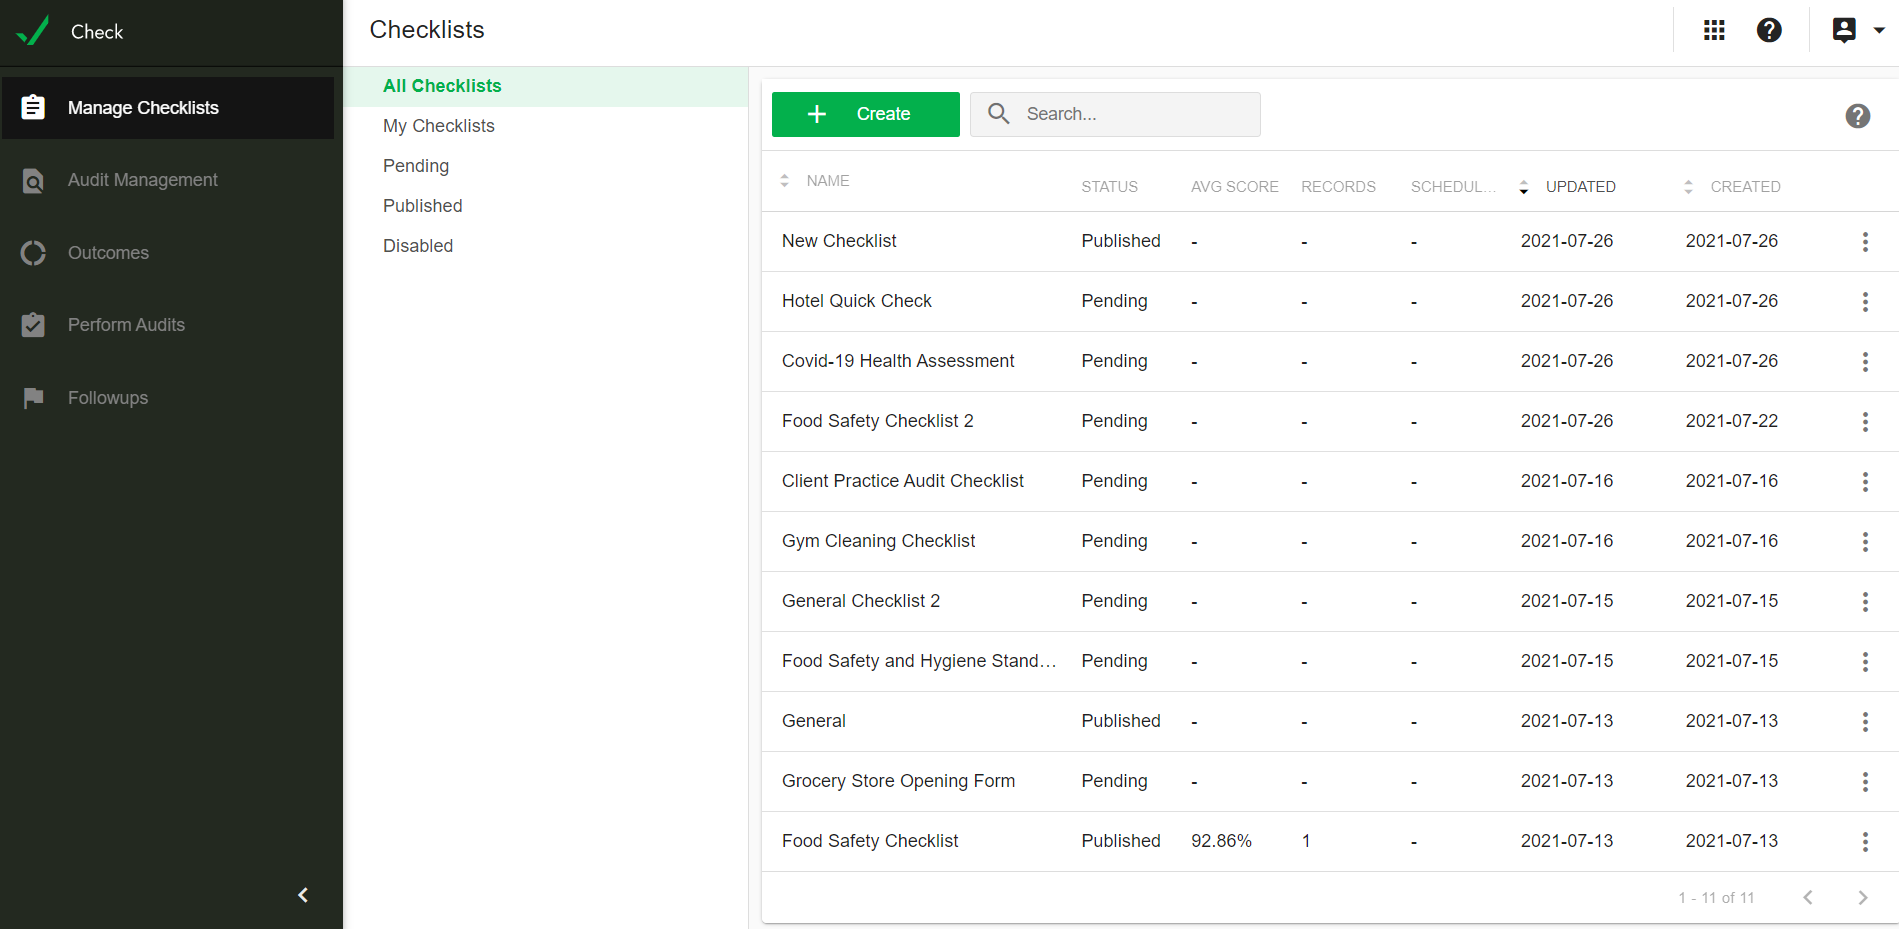Open row menu for Food Safety Checklist

(x=1865, y=842)
